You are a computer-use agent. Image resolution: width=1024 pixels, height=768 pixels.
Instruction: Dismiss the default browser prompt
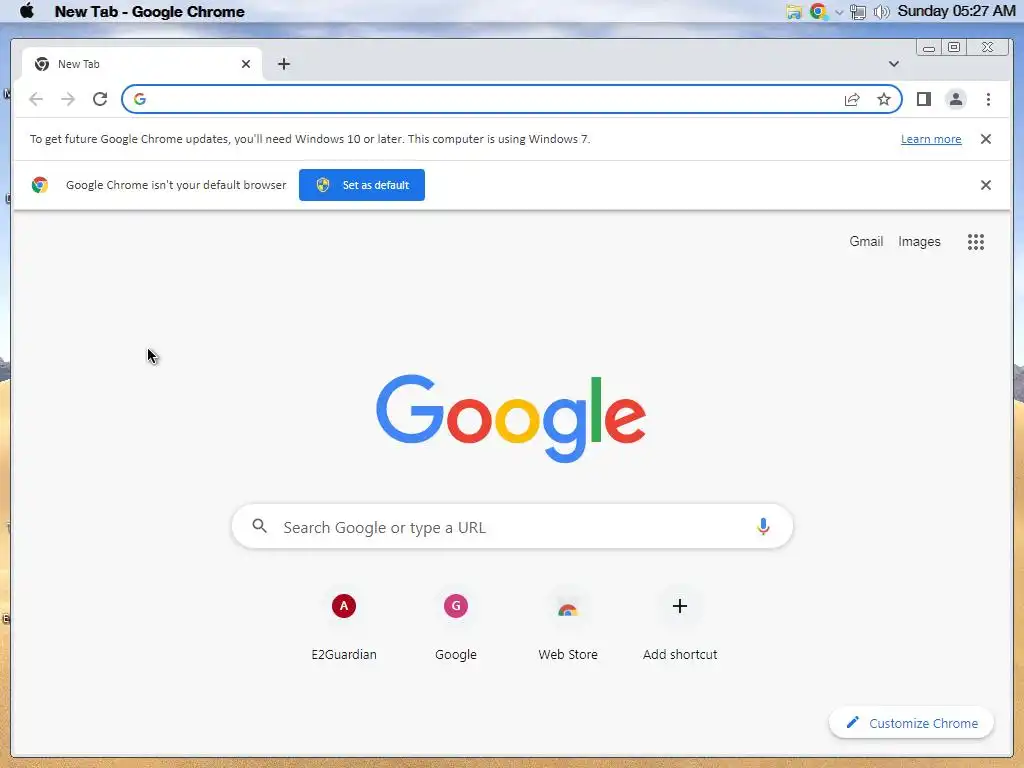986,185
